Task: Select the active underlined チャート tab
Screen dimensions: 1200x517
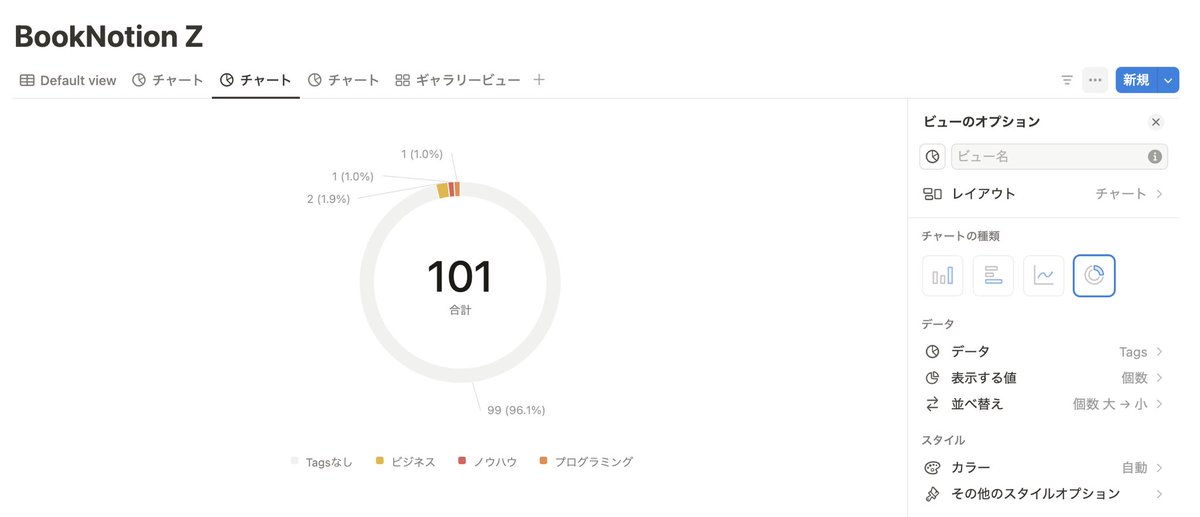Action: point(256,80)
